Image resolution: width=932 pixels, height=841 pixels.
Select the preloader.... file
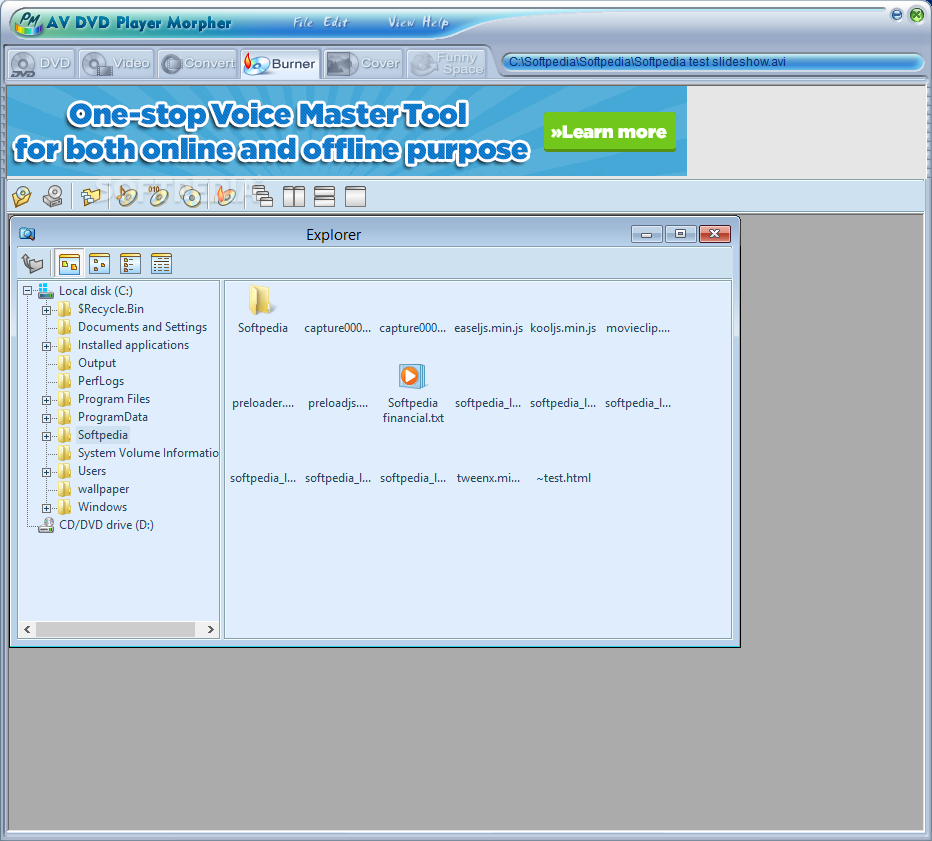(x=263, y=403)
